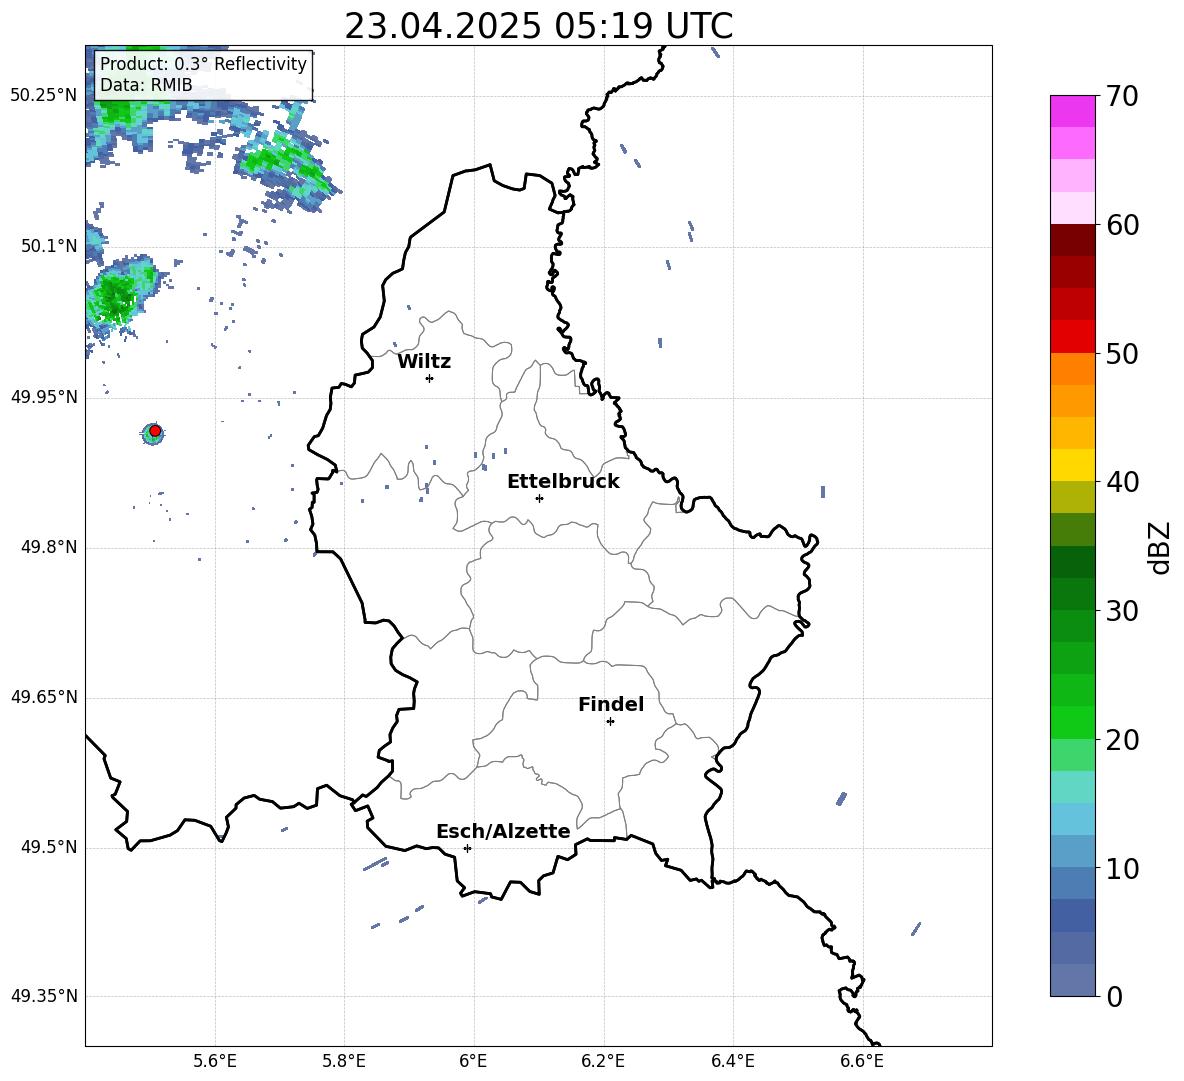Click the colorbar tick label 0

(x=1114, y=996)
